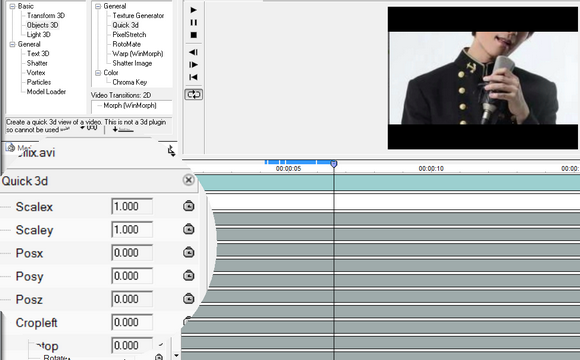Step back one frame

click(193, 52)
